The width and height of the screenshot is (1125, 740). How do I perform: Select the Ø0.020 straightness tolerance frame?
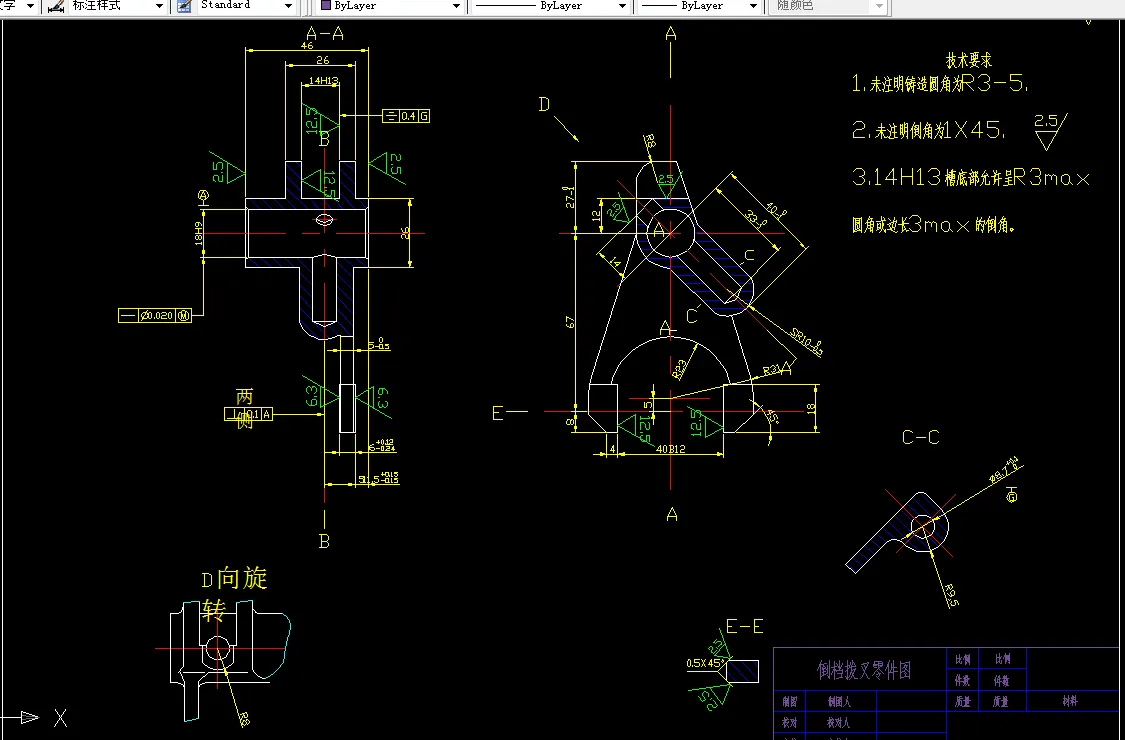point(155,315)
